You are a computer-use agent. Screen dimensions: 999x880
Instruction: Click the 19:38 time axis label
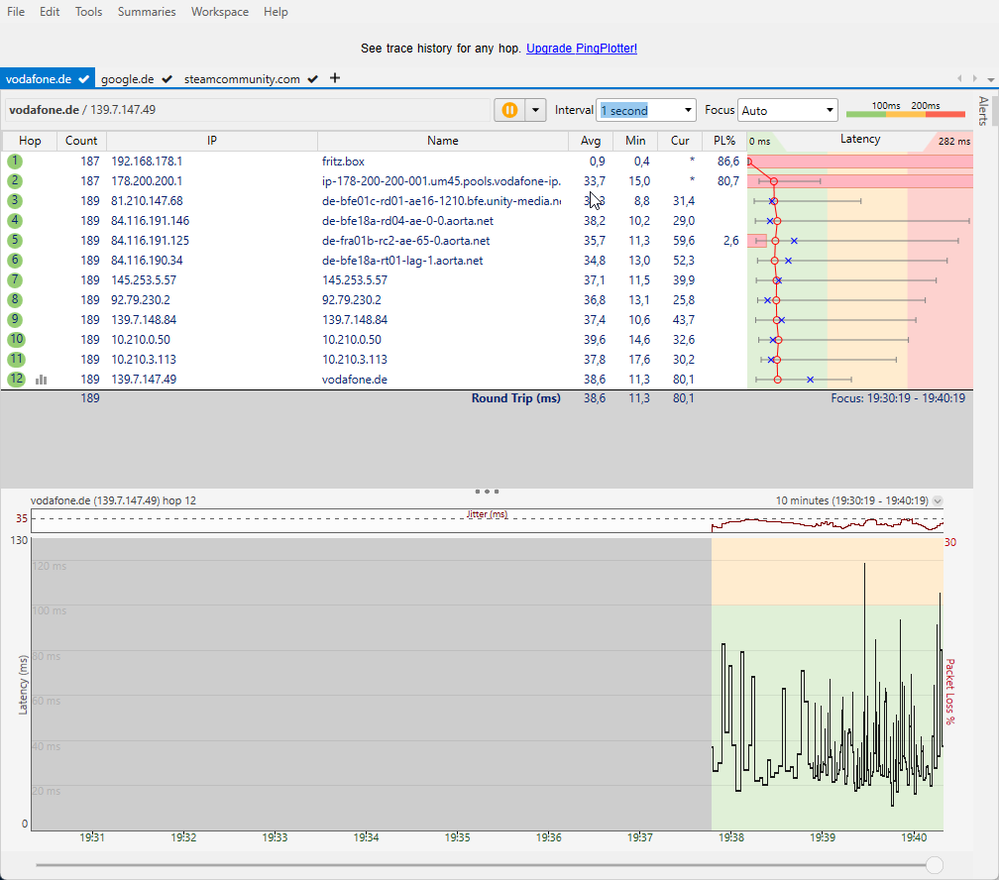click(x=731, y=837)
